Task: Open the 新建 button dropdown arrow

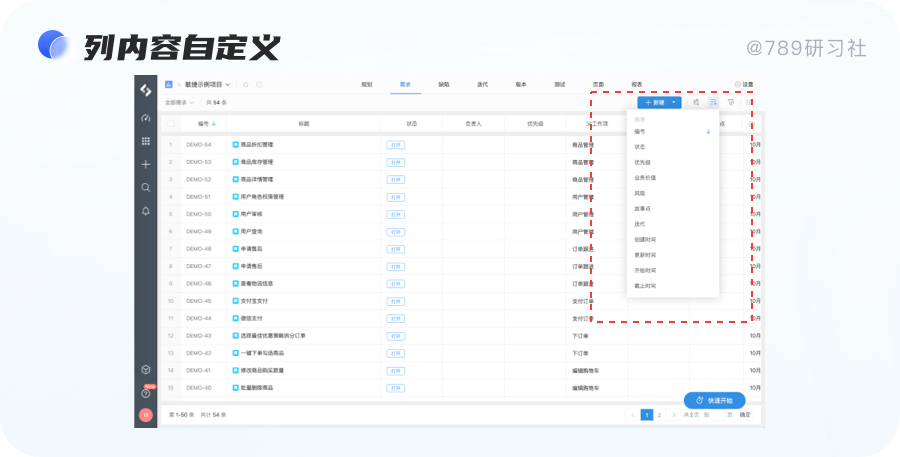Action: tap(674, 102)
